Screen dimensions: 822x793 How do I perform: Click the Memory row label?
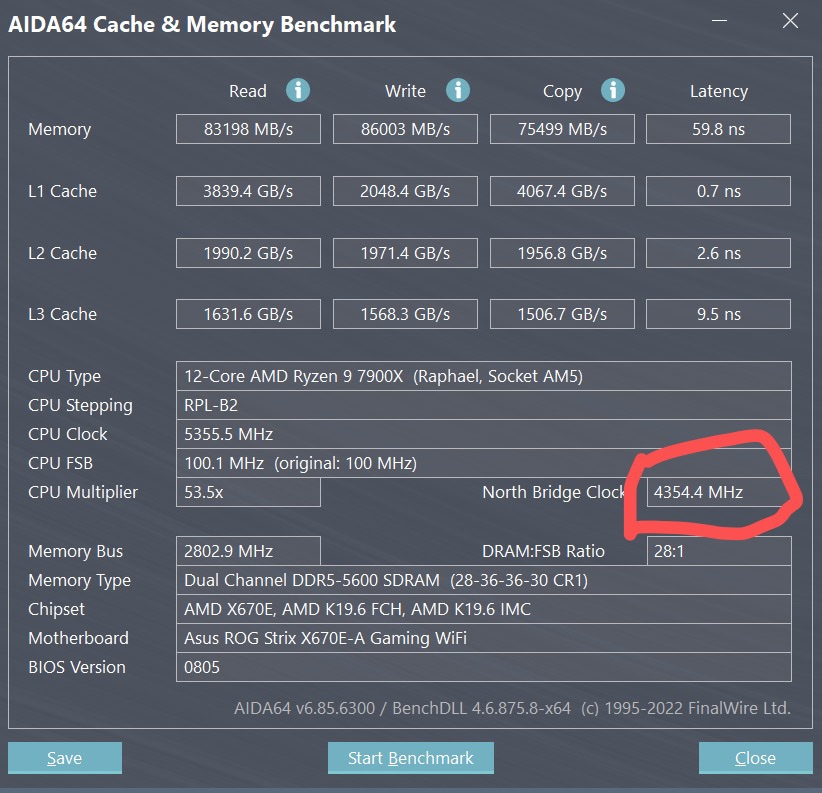click(x=60, y=129)
